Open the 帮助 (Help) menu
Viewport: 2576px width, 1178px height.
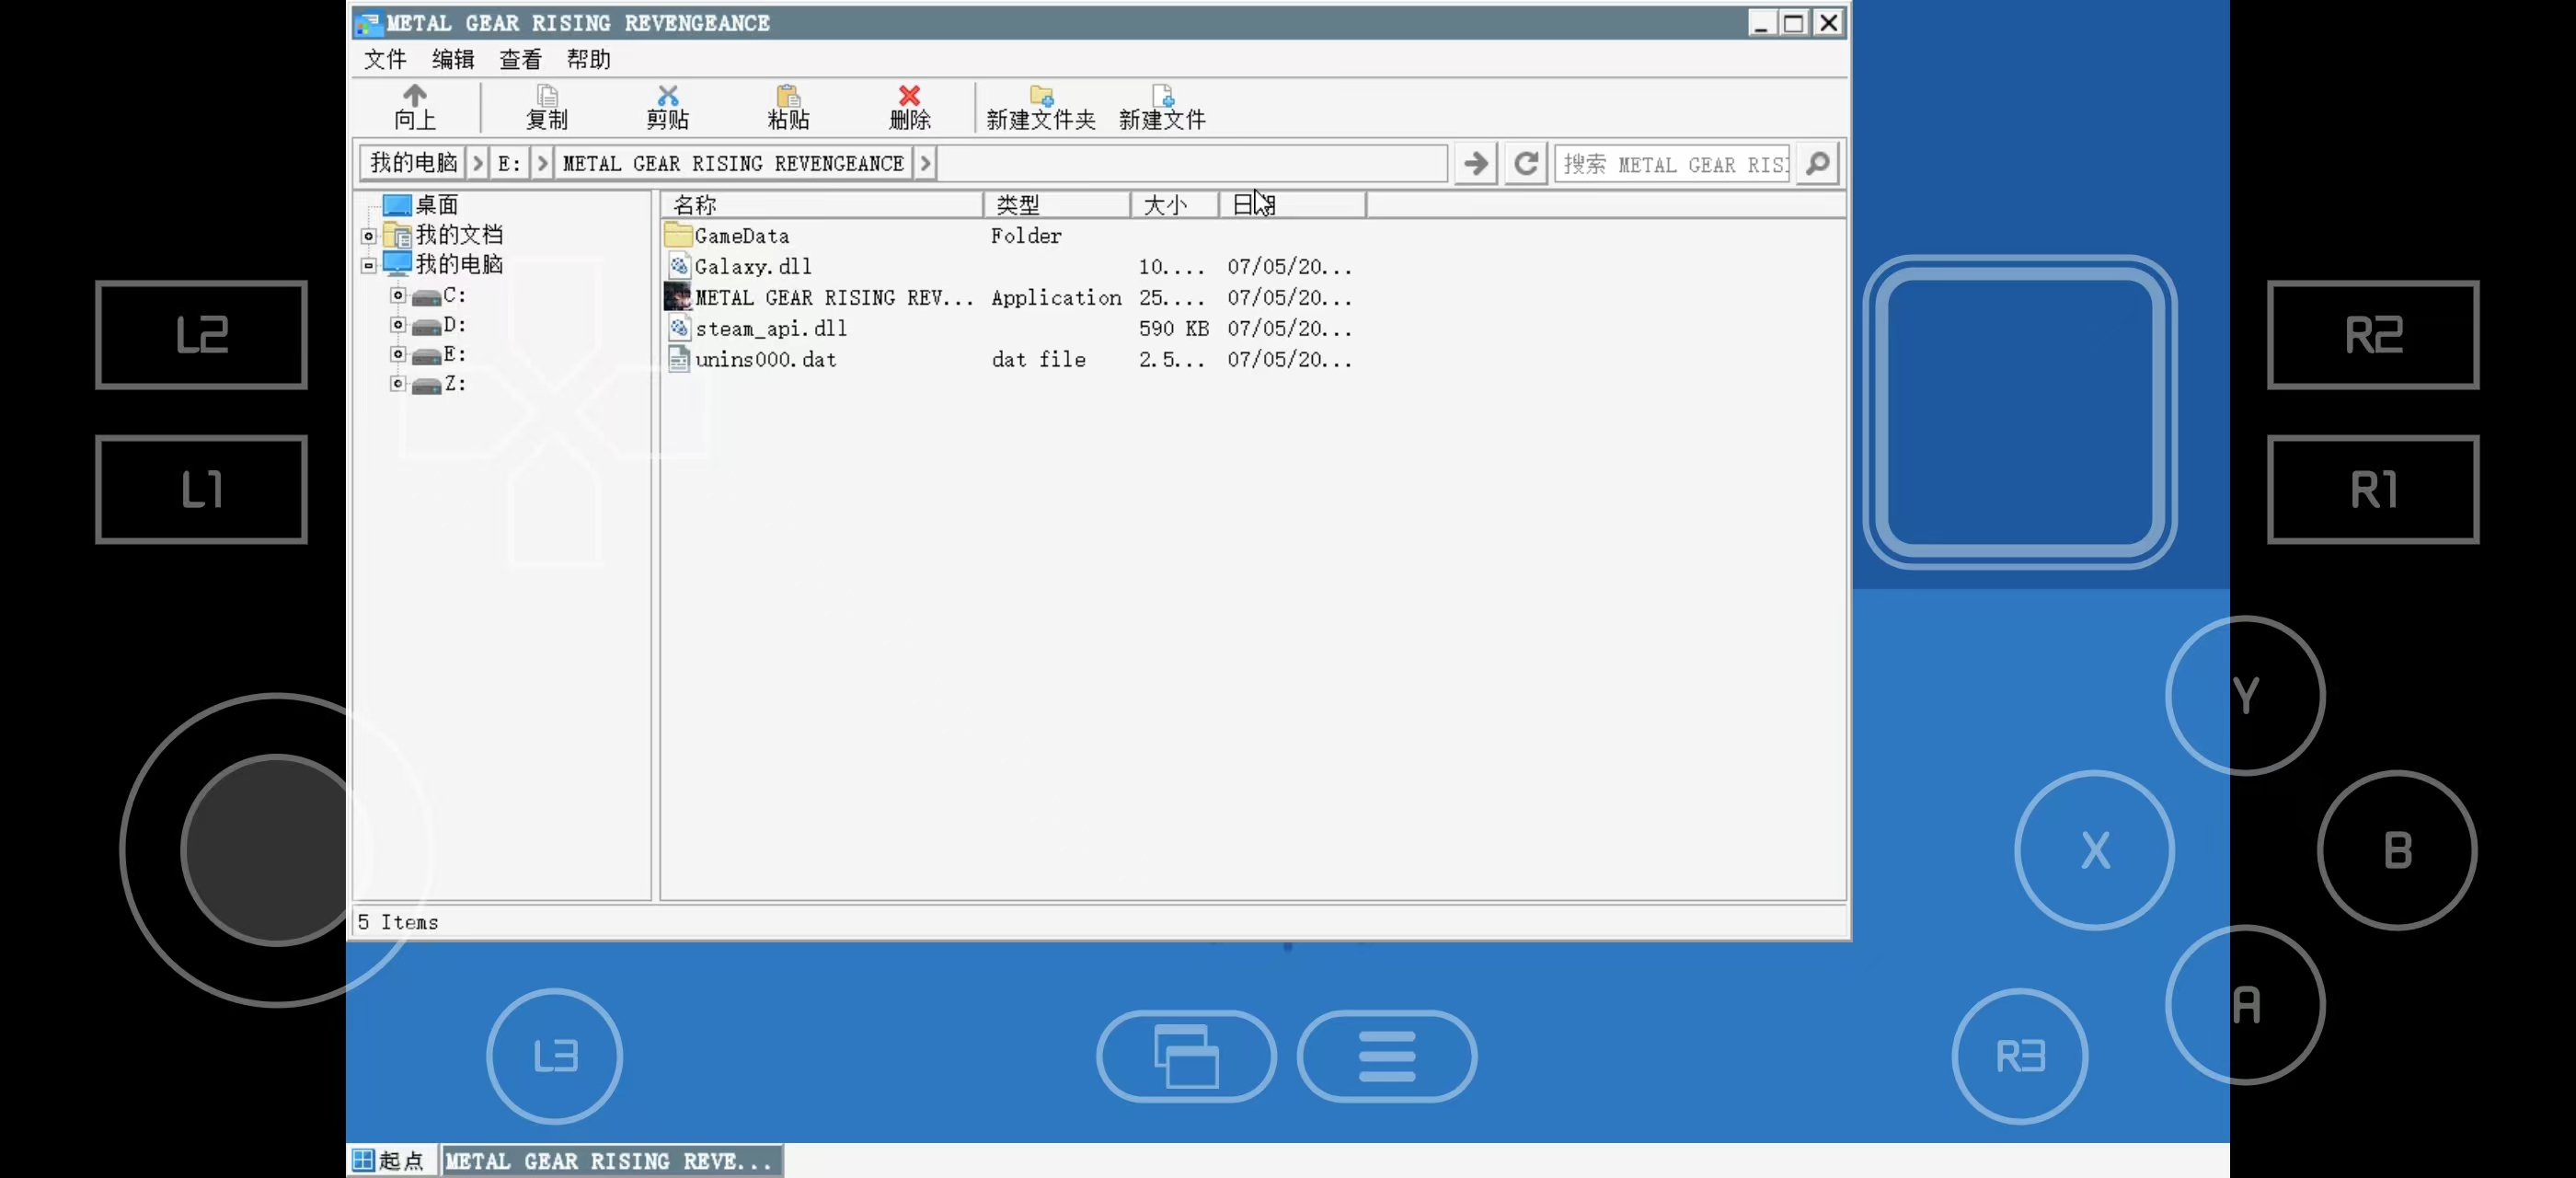click(588, 59)
